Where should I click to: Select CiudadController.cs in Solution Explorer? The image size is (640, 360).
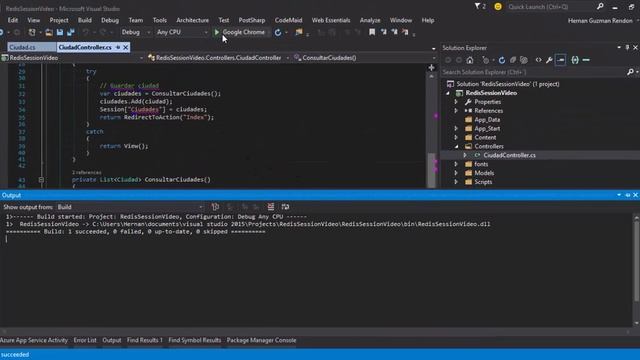(x=509, y=155)
